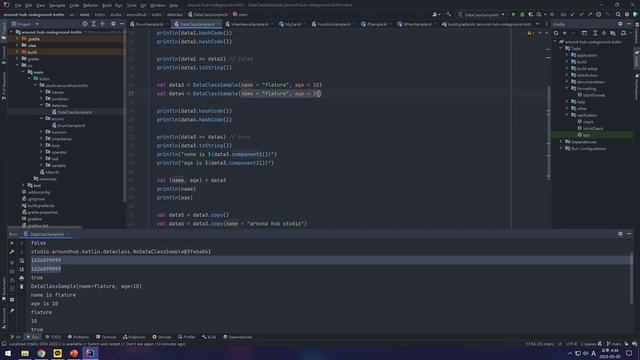Click the Debug bug icon in toolbar
The width and height of the screenshot is (640, 360).
pos(522,14)
